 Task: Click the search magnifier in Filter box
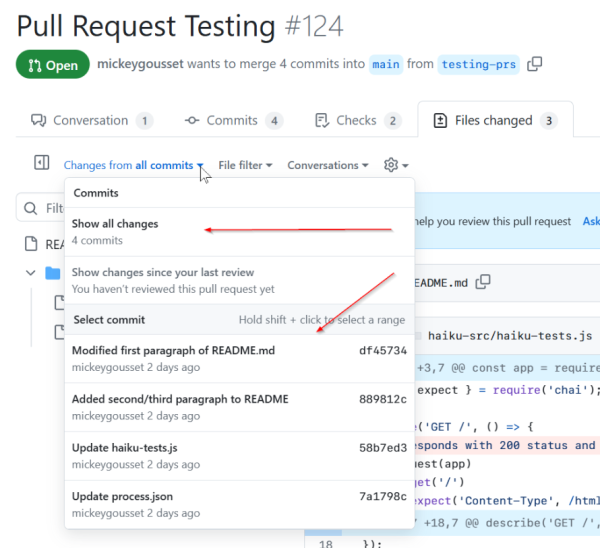coord(30,209)
